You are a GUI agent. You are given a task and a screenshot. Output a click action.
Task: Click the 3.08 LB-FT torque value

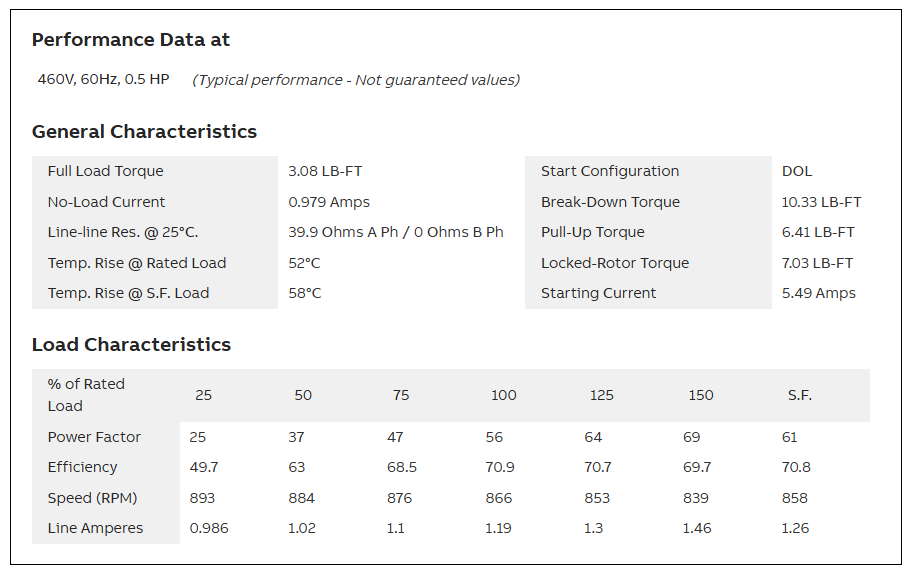click(325, 171)
